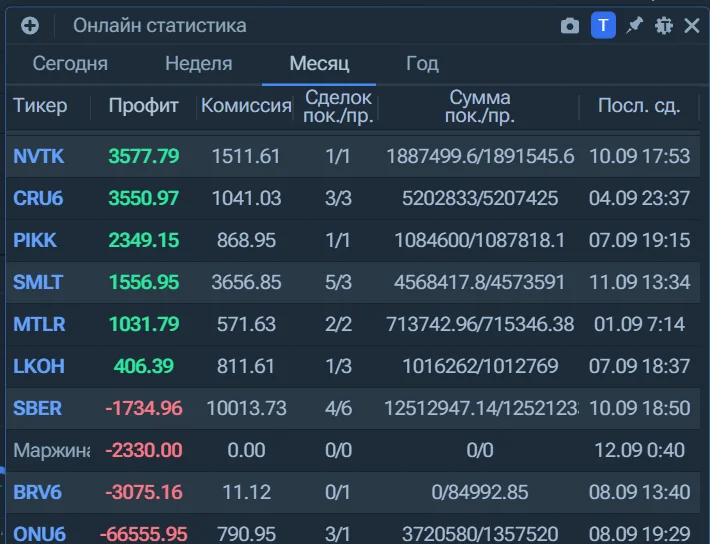Switch to the Сегодня tab
This screenshot has width=710, height=544.
pos(70,63)
